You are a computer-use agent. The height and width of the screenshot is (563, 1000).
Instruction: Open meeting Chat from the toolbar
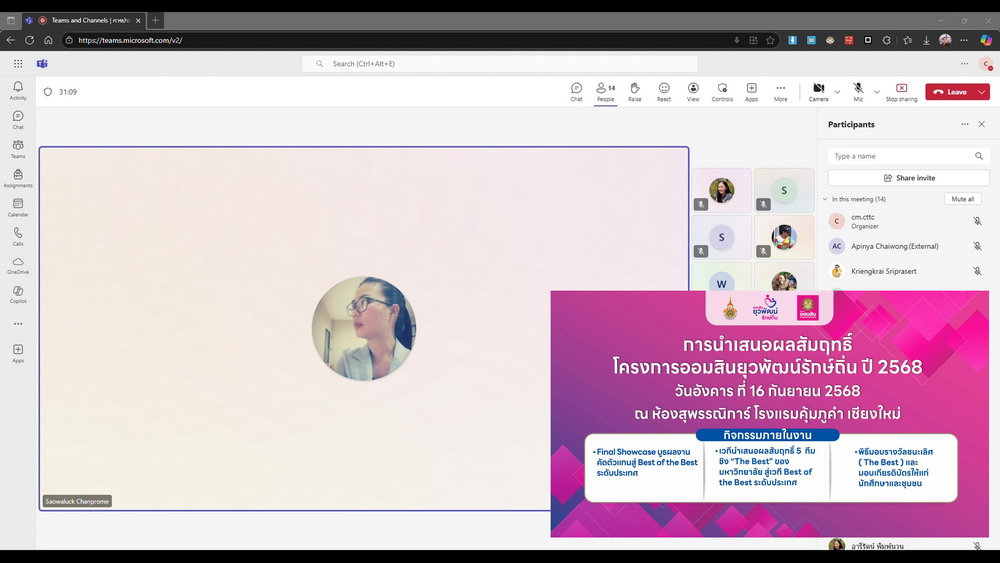click(577, 92)
